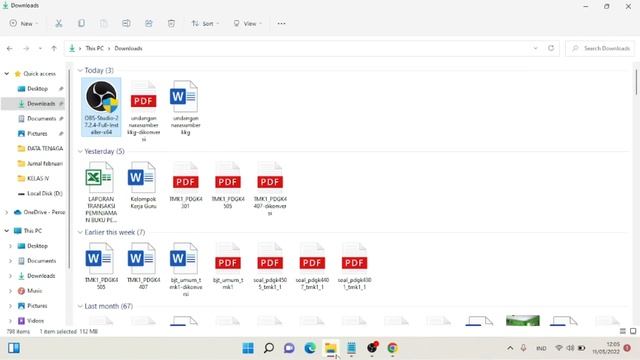Open Microsoft Edge from taskbar
Image resolution: width=640 pixels, height=360 pixels.
[x=310, y=348]
